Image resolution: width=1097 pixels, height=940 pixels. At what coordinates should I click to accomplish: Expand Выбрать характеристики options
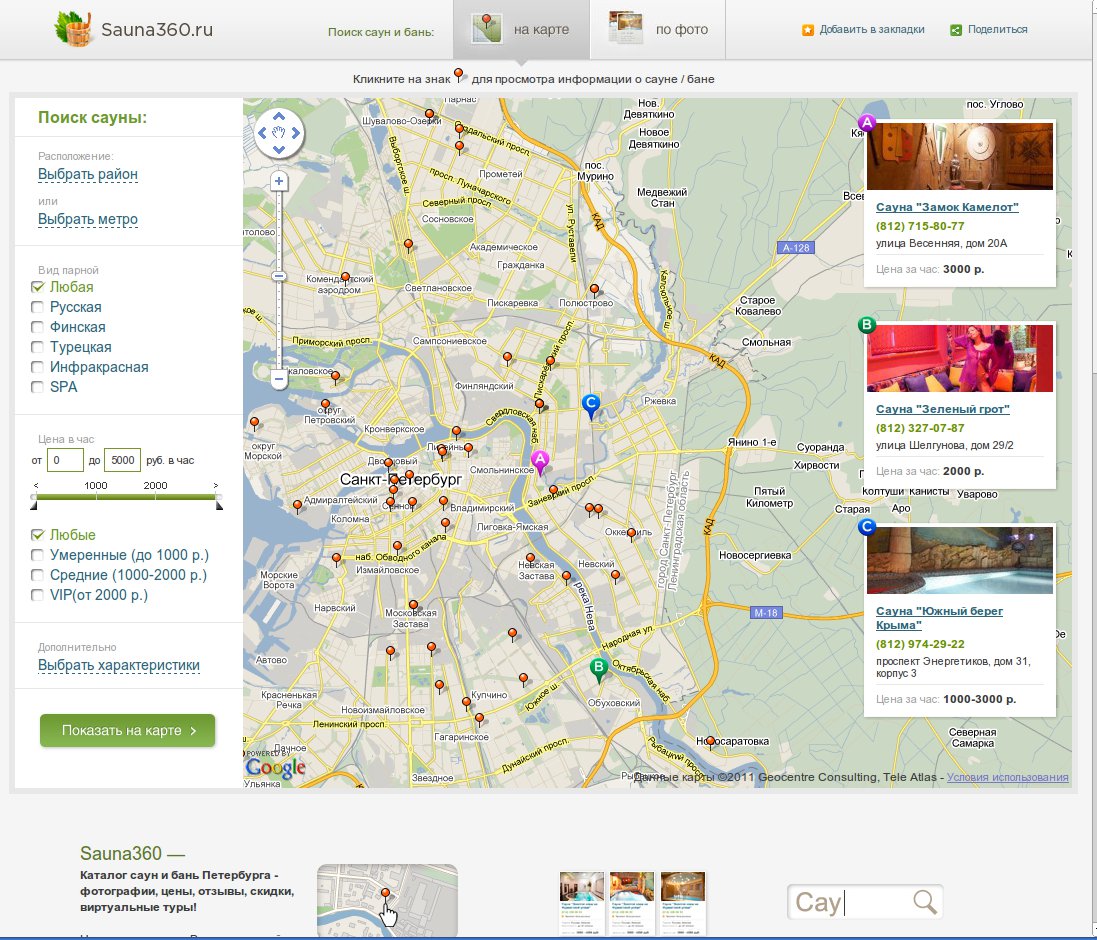(119, 665)
